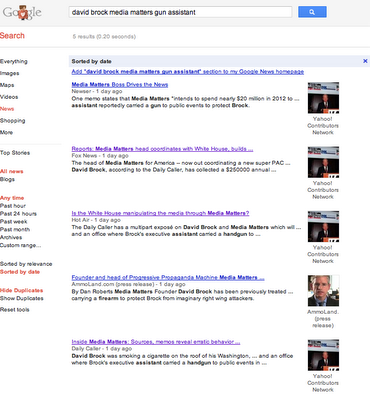The image size is (370, 400).
Task: Click the red Search heading
Action: pyautogui.click(x=12, y=36)
